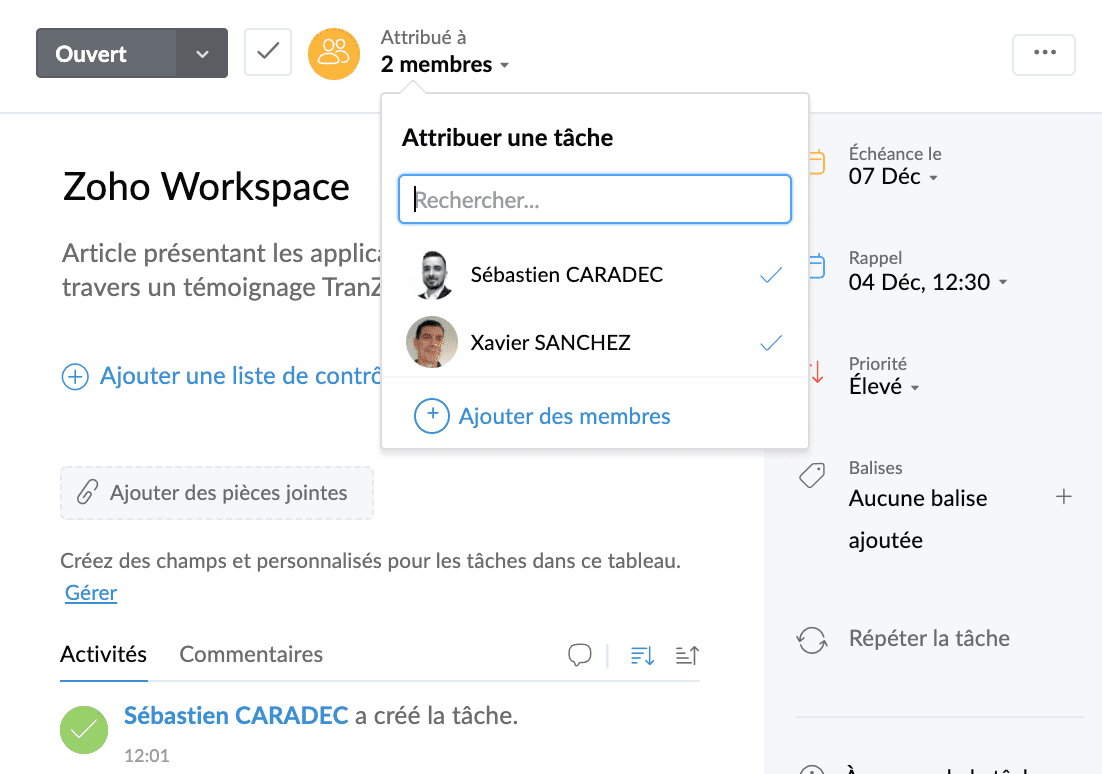
Task: Focus the Rechercher search field
Action: (x=595, y=200)
